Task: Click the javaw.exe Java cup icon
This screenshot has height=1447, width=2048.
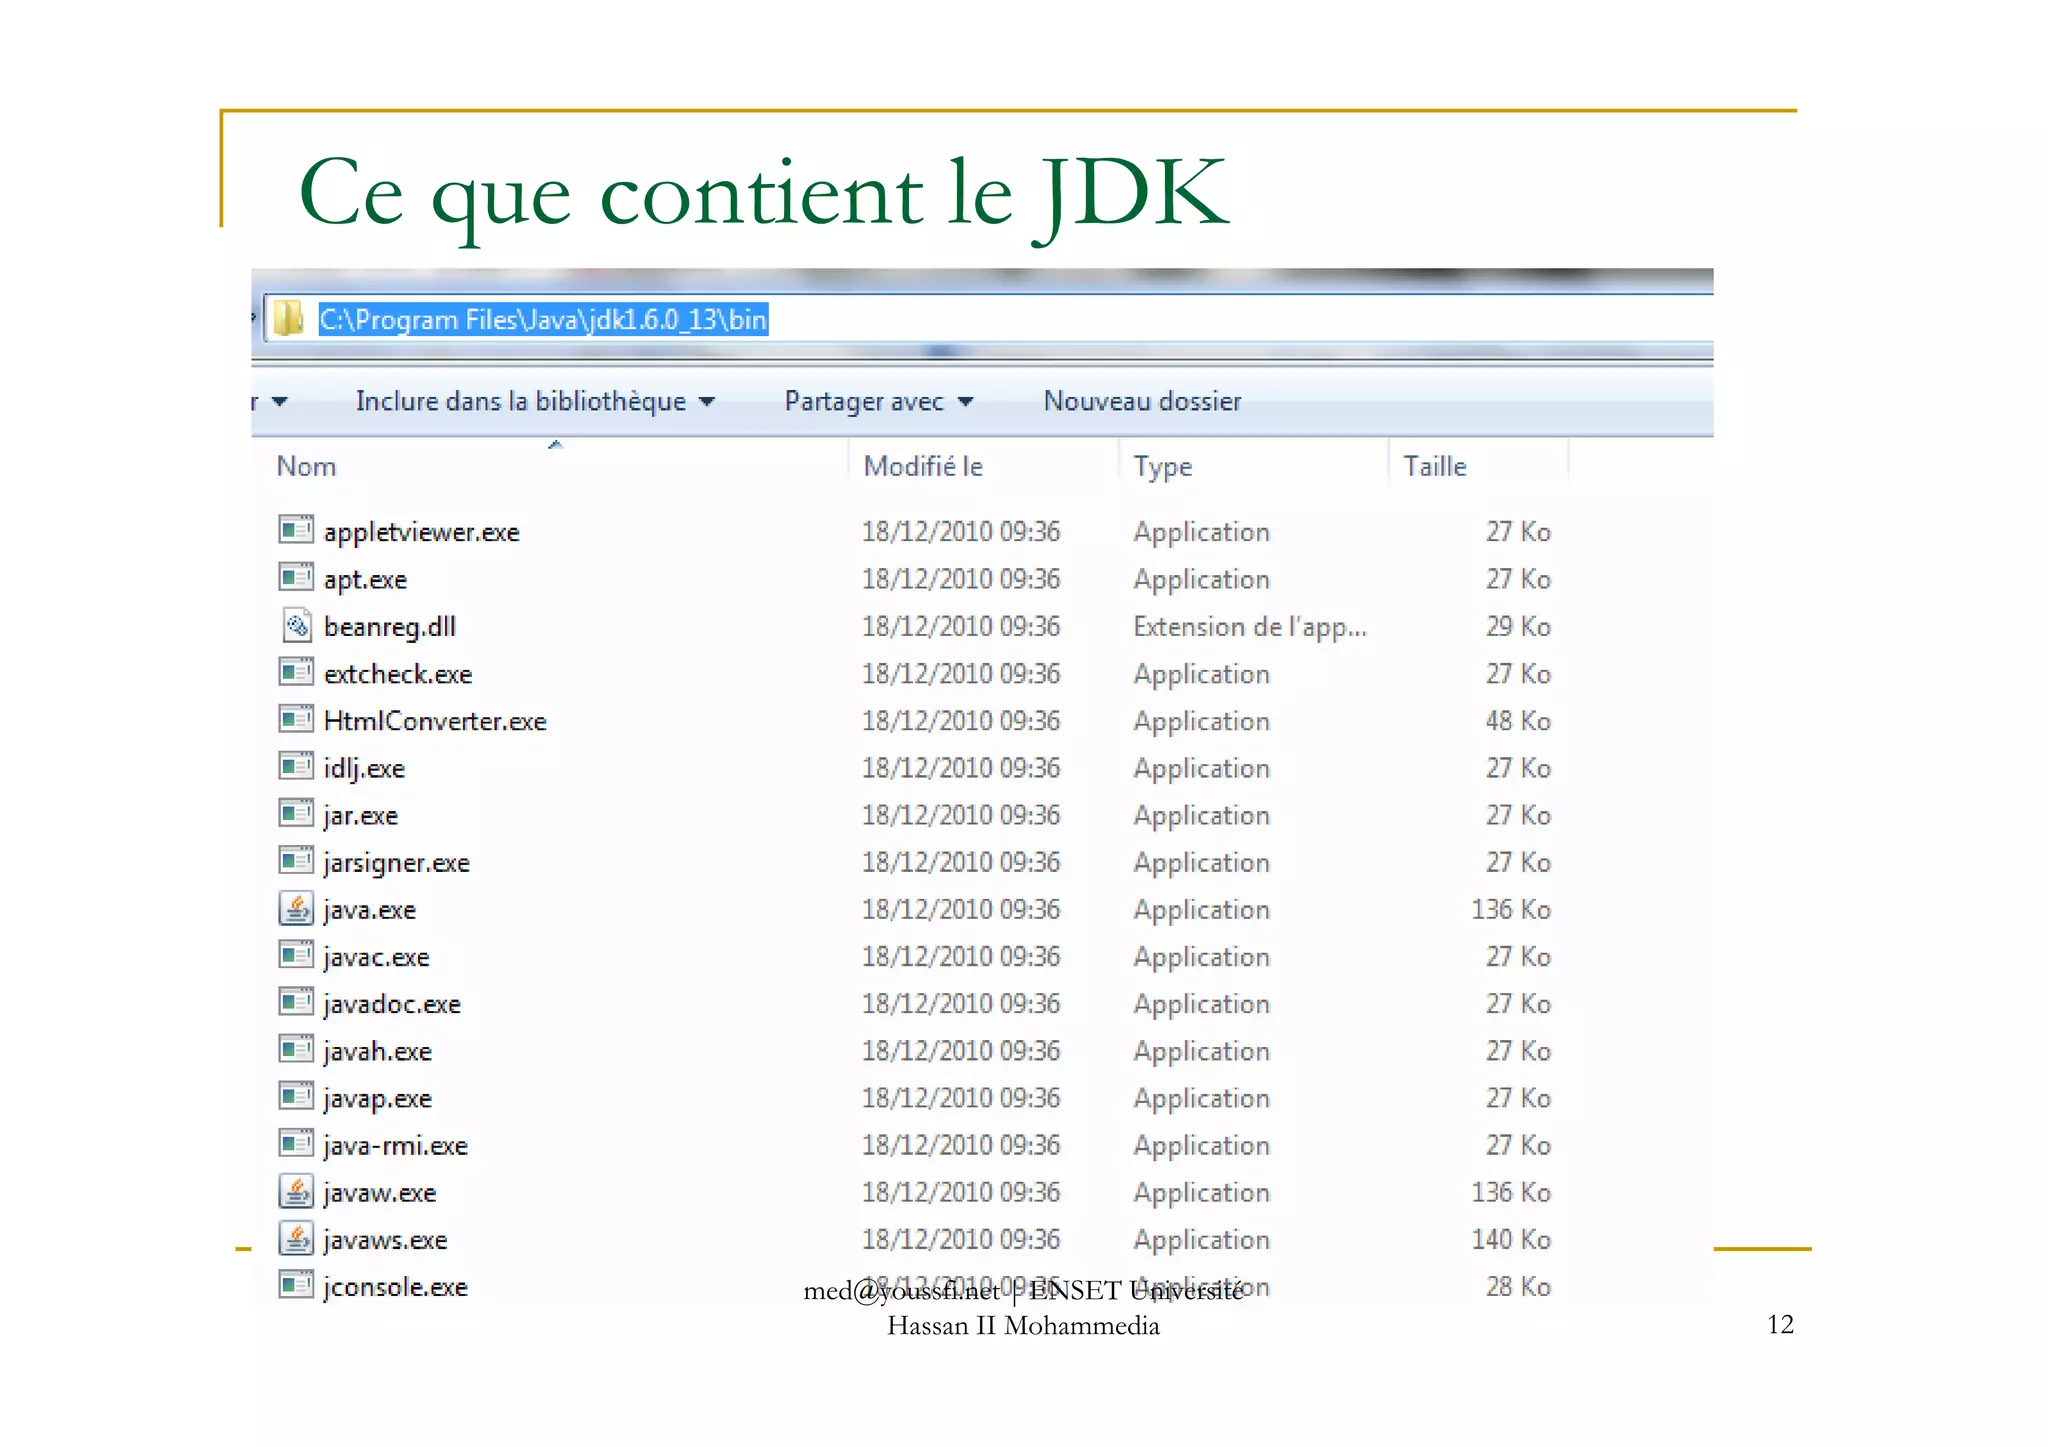Action: pos(296,1191)
